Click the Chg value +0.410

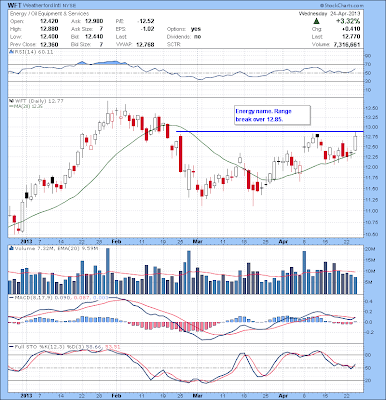click(351, 29)
